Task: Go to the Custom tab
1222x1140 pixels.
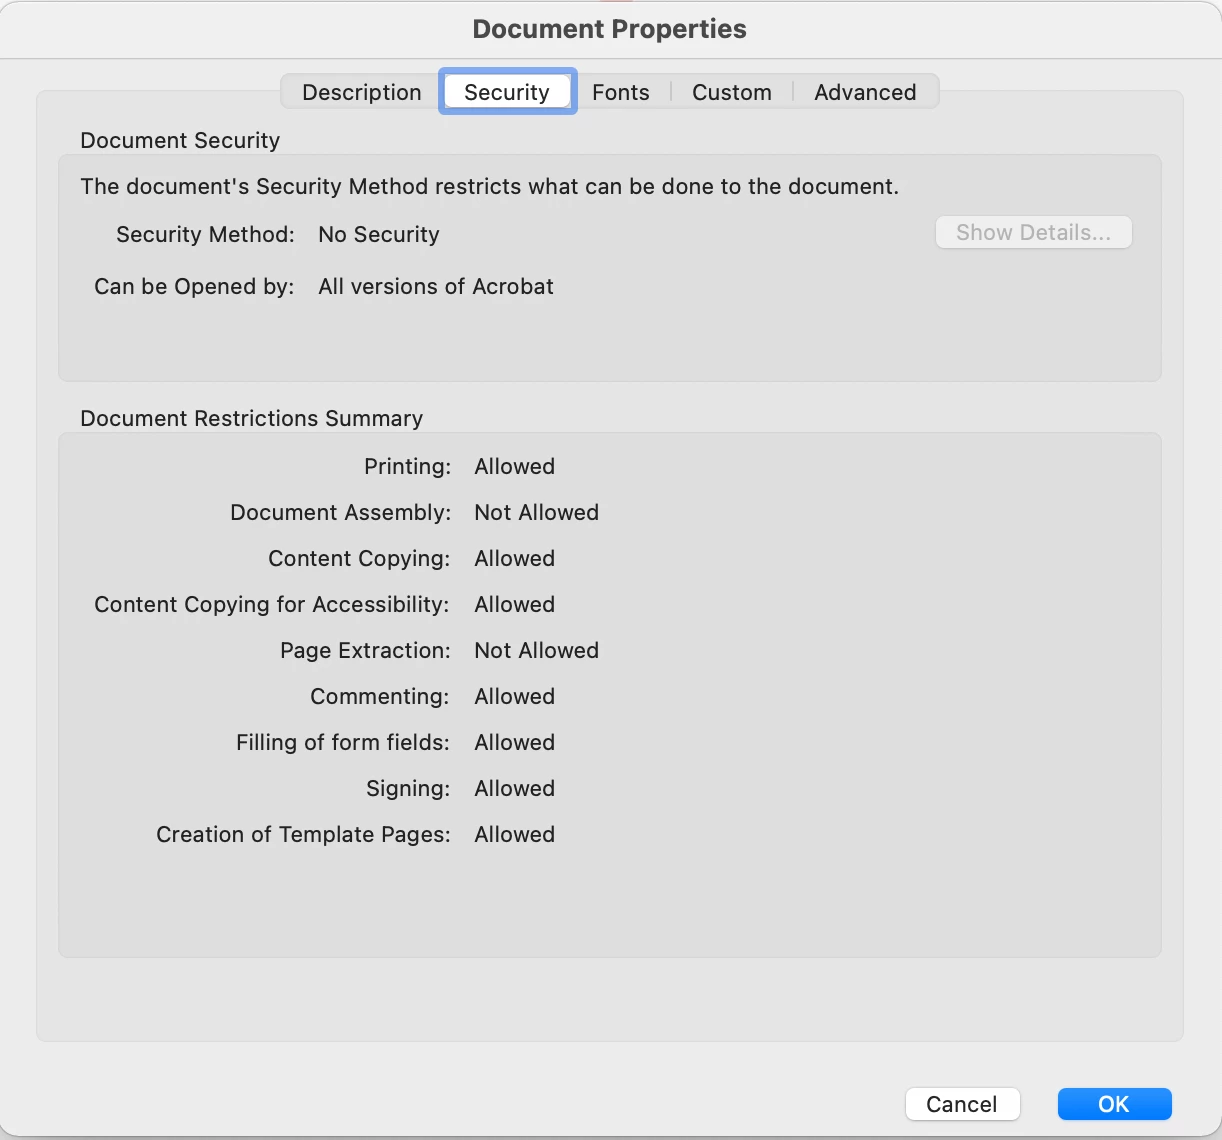Action: point(731,92)
